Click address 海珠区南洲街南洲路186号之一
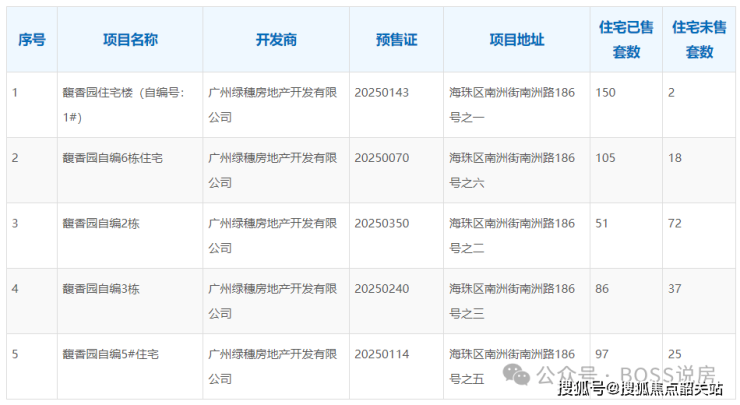The image size is (740, 405). tap(512, 105)
